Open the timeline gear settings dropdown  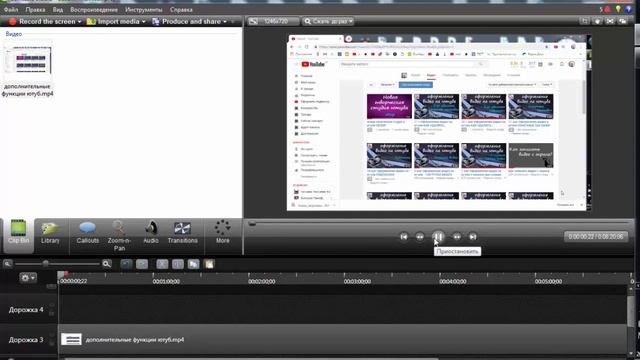[28, 278]
